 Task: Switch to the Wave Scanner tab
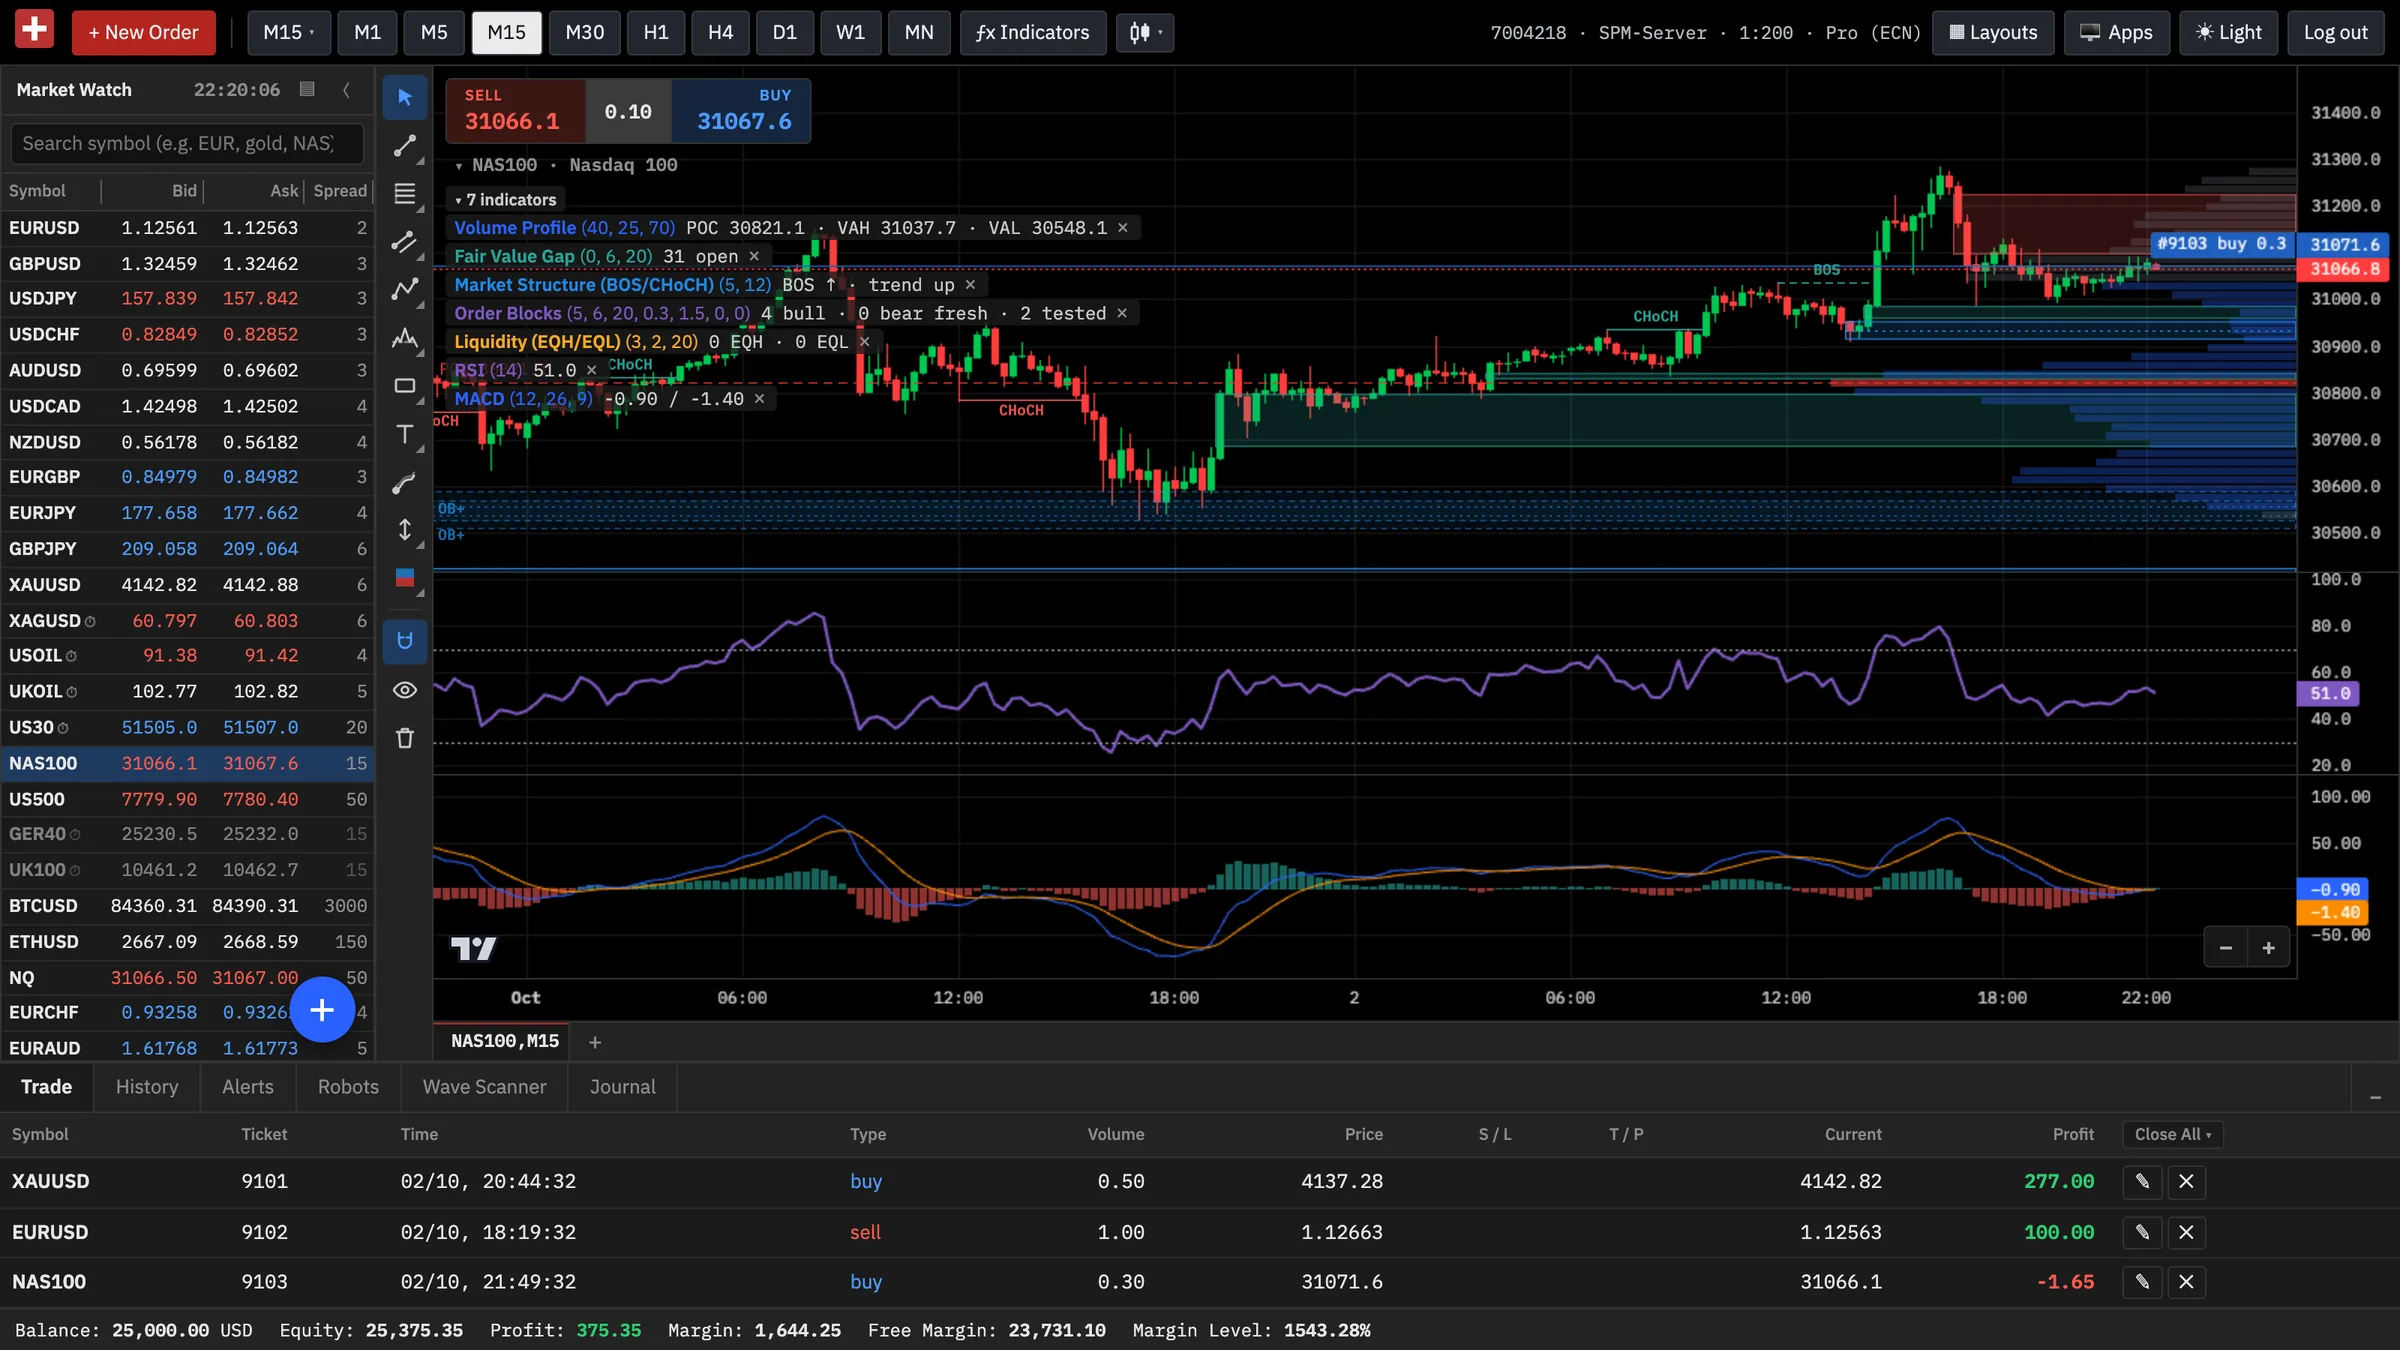pyautogui.click(x=484, y=1087)
